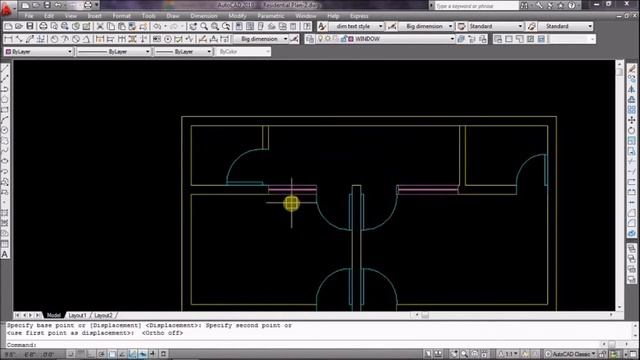
Task: Switch to the Layout1 tab
Action: coord(77,316)
